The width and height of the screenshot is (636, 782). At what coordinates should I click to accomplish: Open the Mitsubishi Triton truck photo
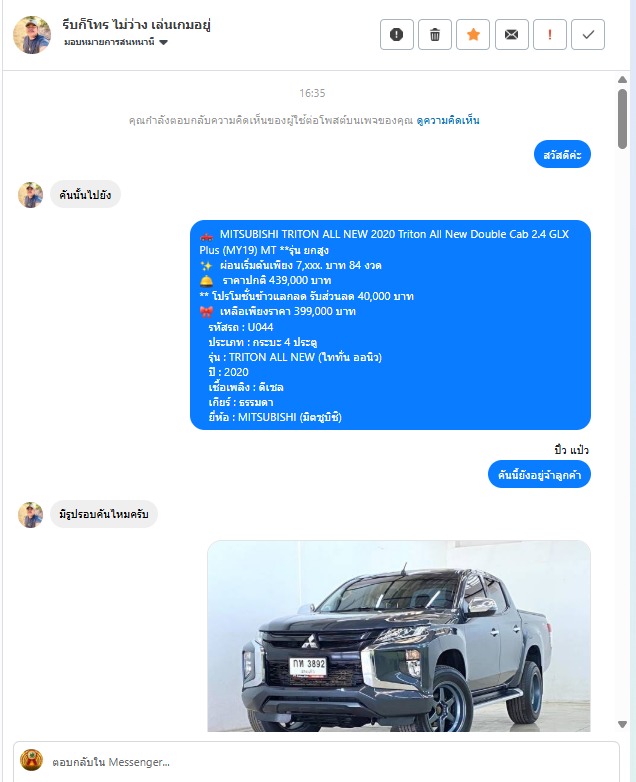tap(399, 636)
